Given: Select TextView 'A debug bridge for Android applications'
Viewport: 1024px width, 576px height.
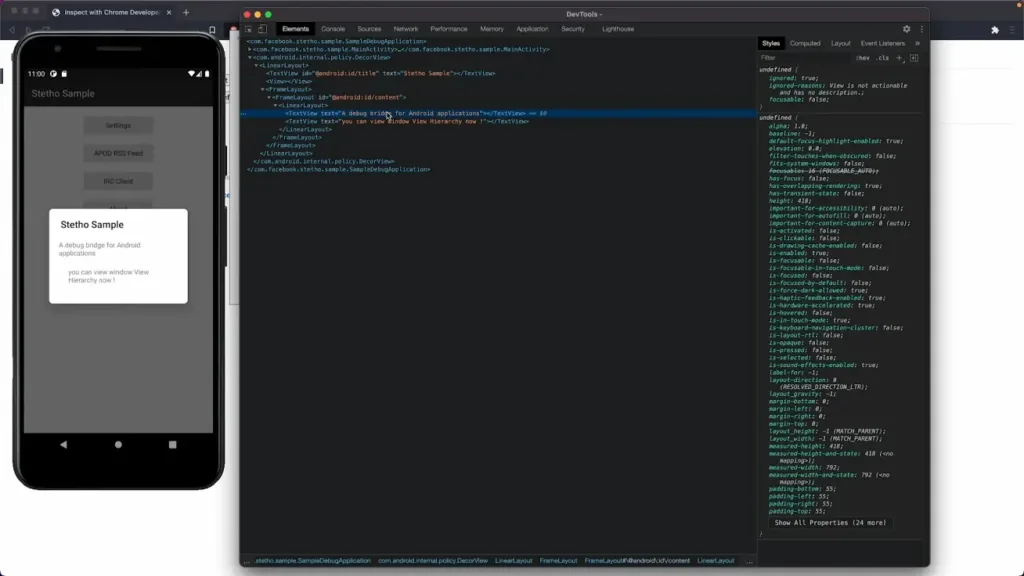Looking at the screenshot, I should [x=405, y=113].
